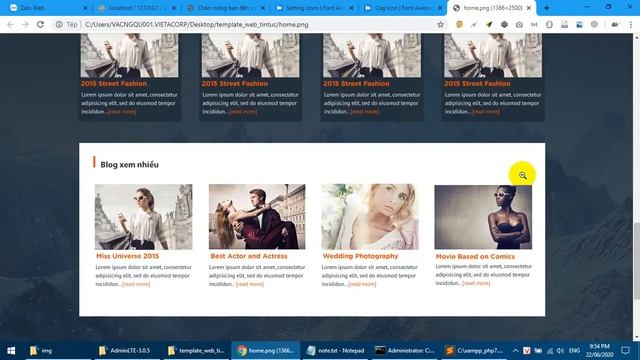The width and height of the screenshot is (640, 360).
Task: Close the Chào mừng bạn đến tab
Action: [263, 8]
